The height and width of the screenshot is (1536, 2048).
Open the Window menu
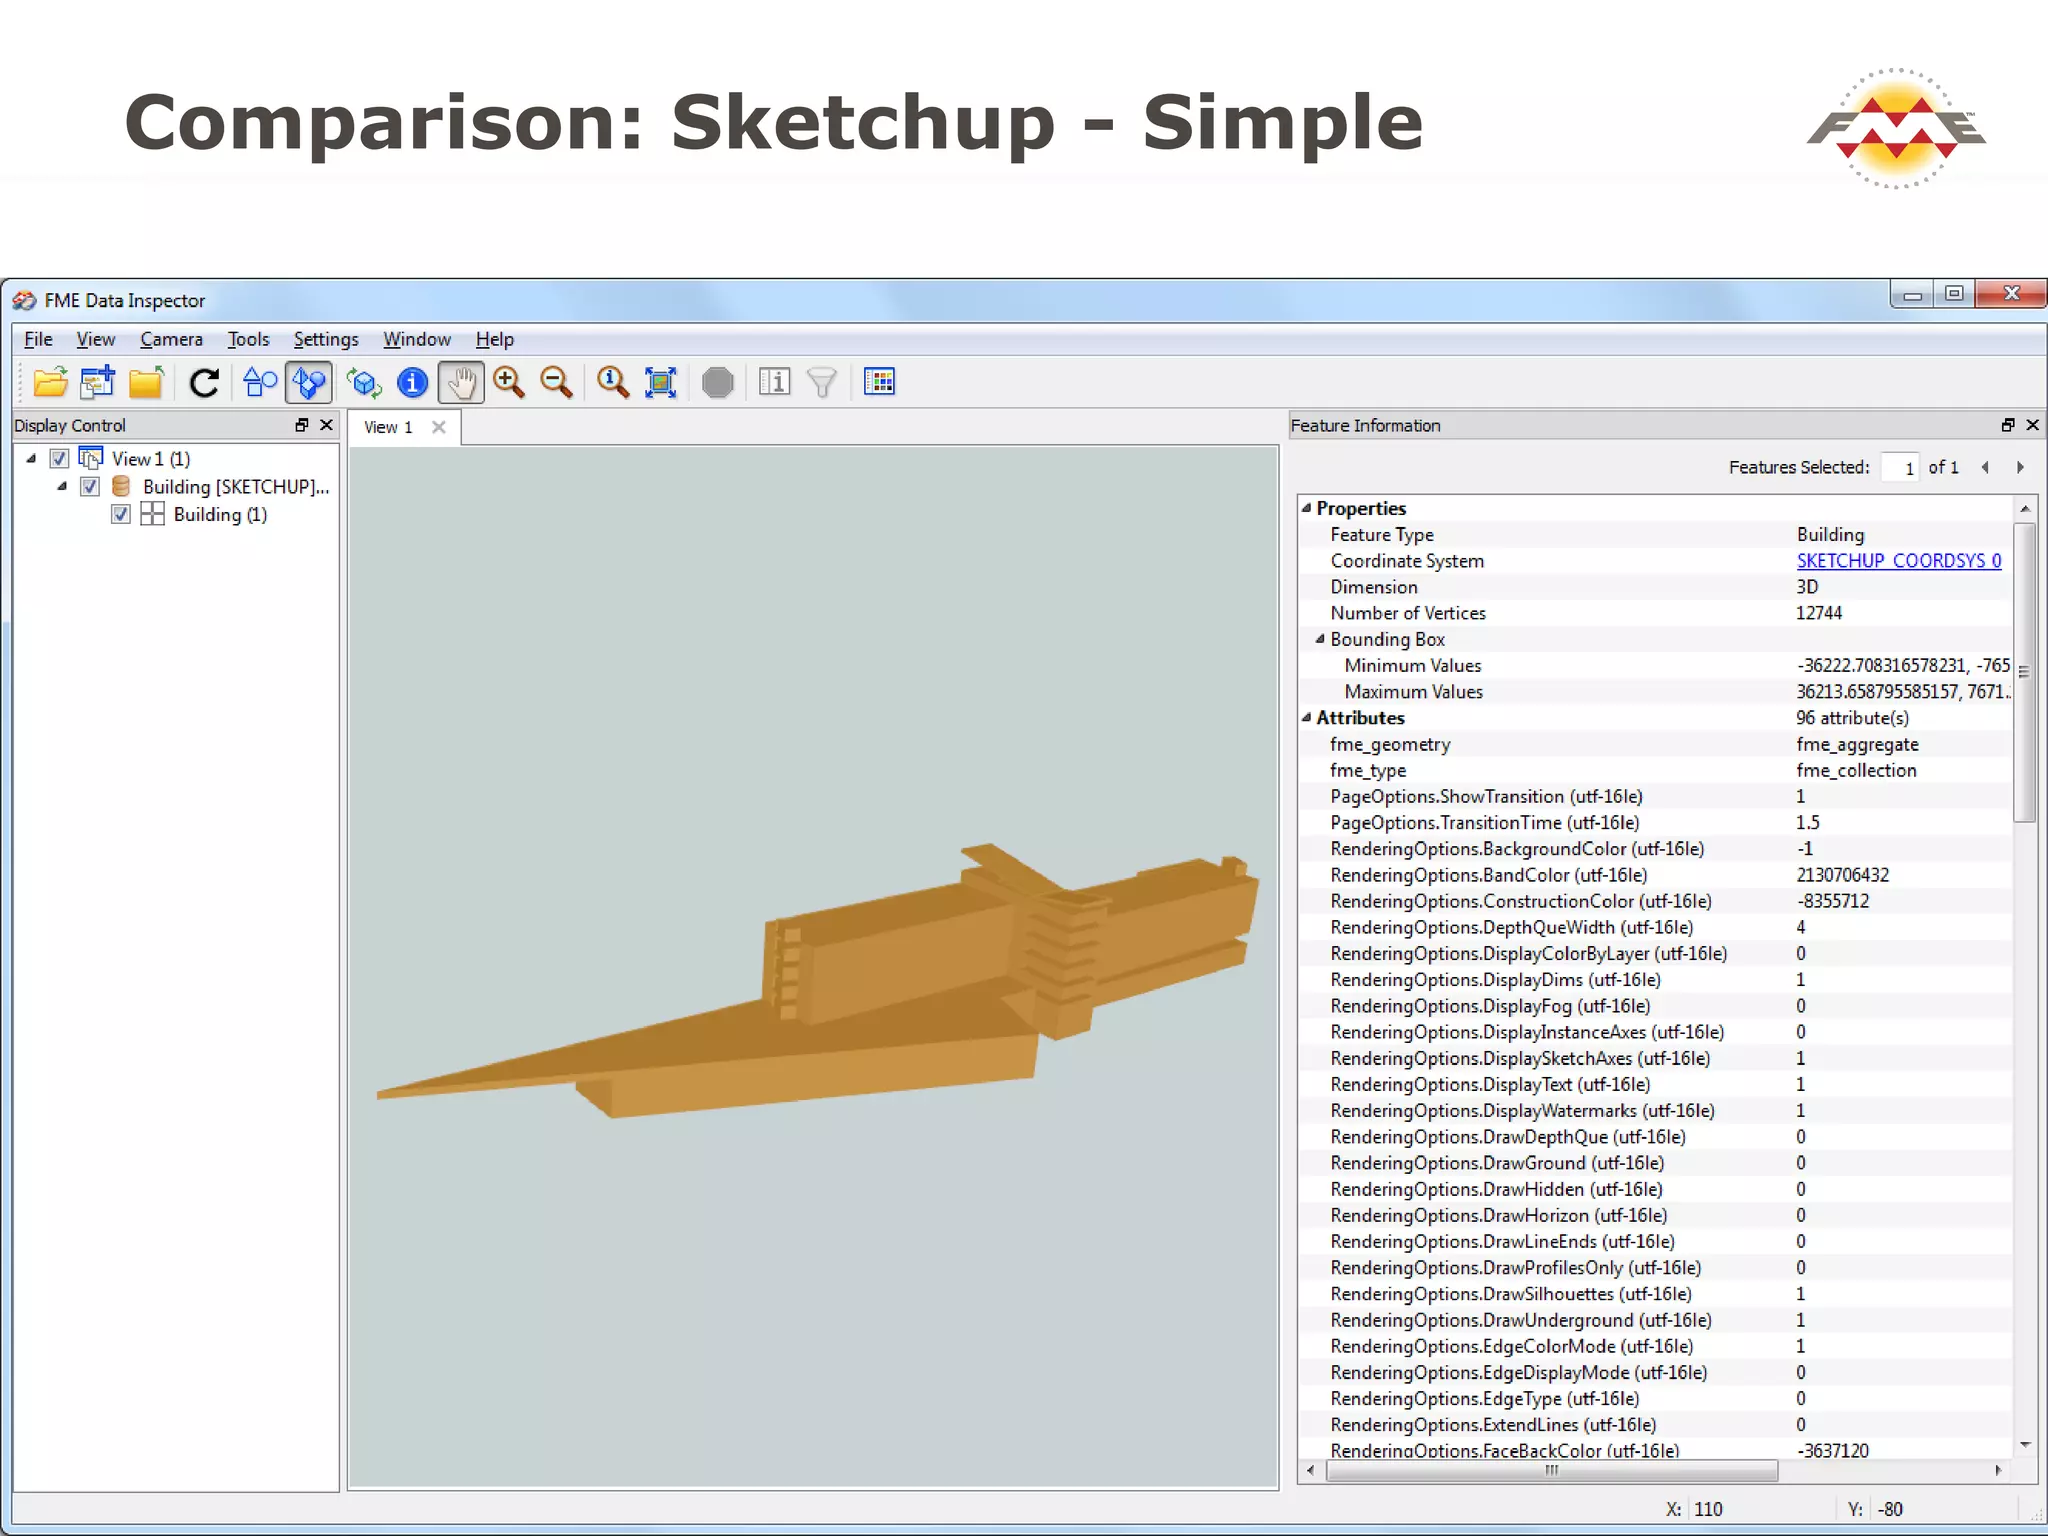click(x=417, y=340)
